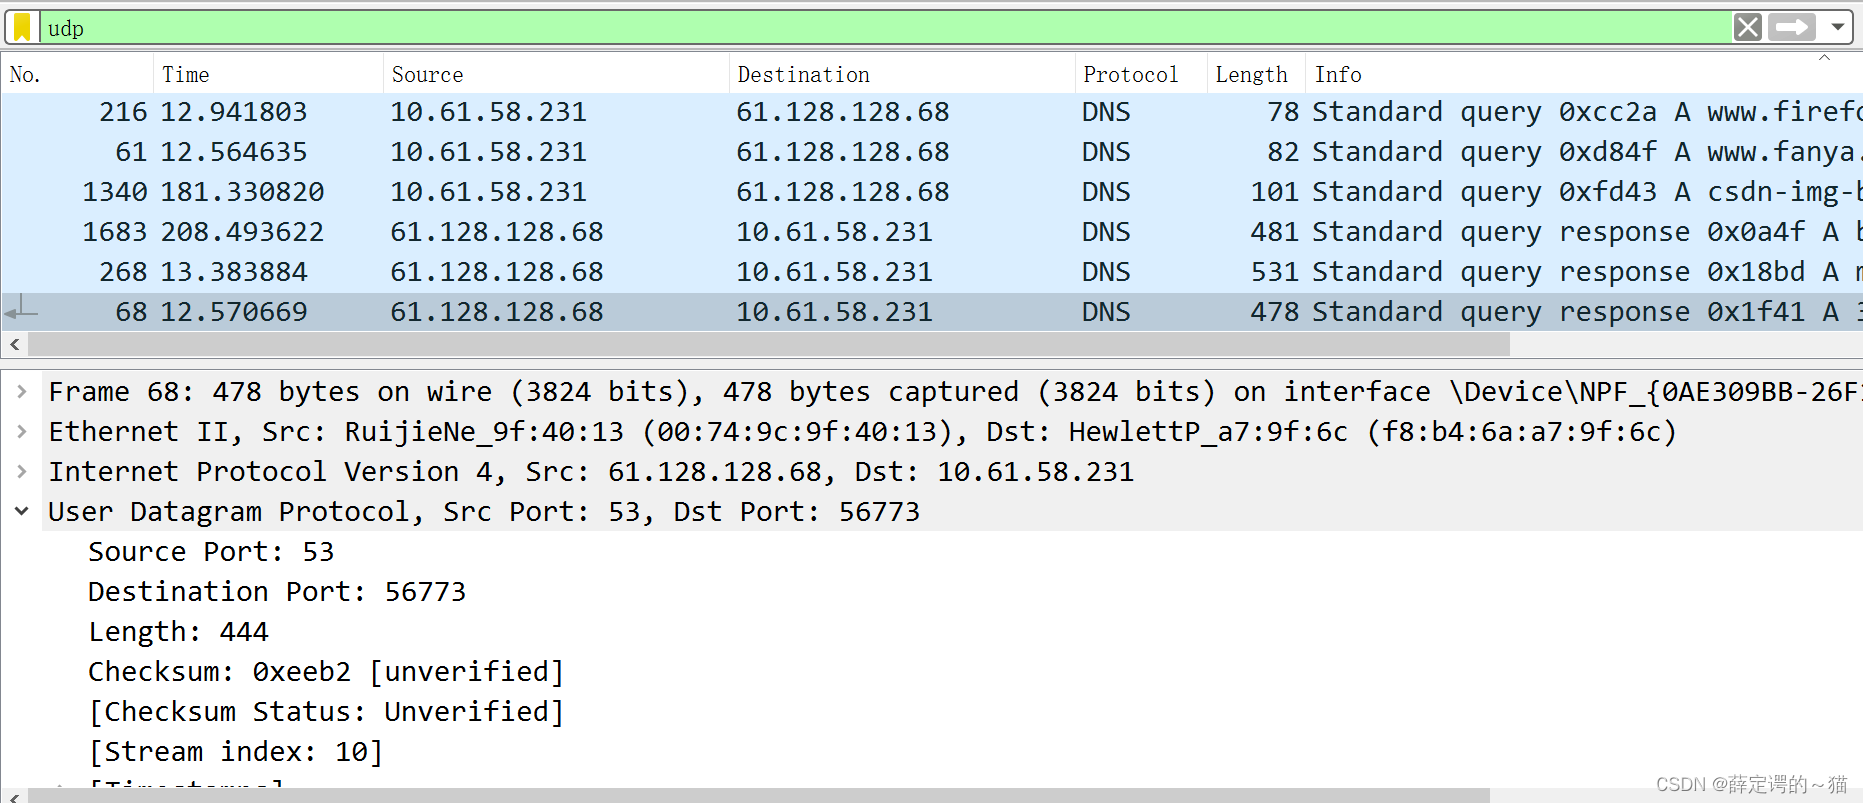This screenshot has height=803, width=1863.
Task: Select packet number 68 row
Action: tap(931, 312)
